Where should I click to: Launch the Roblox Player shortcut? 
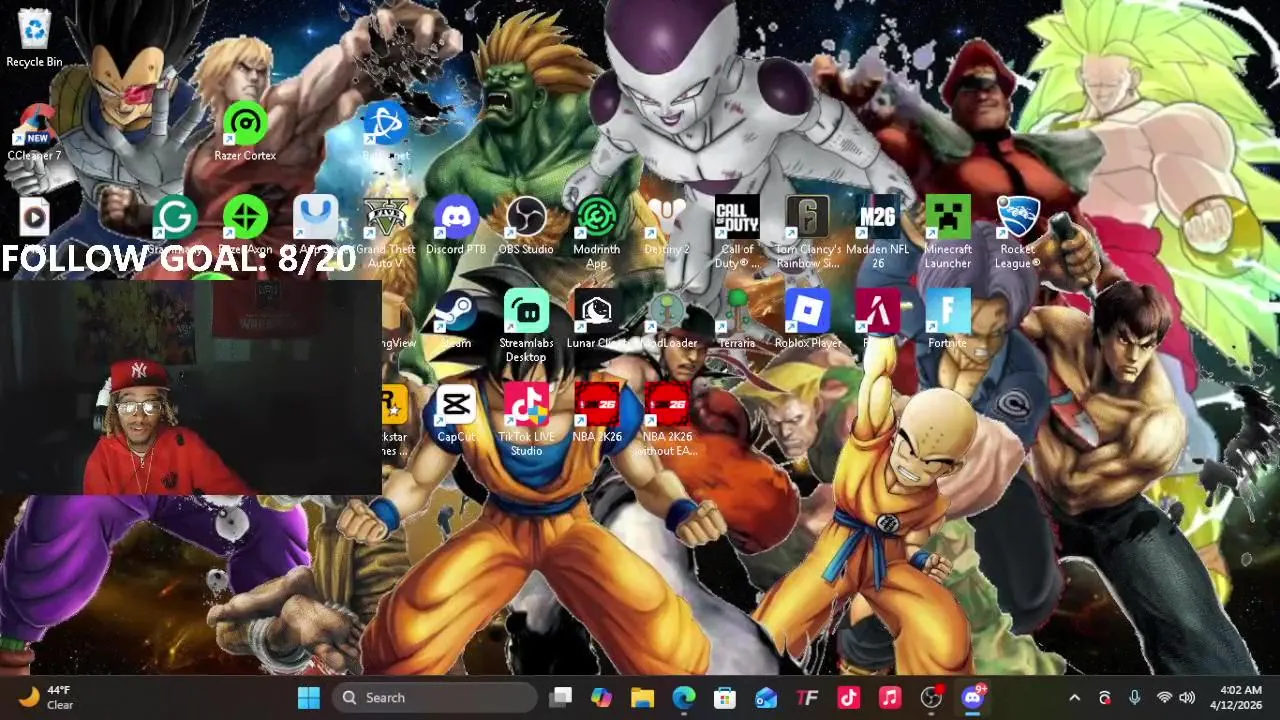tap(807, 319)
